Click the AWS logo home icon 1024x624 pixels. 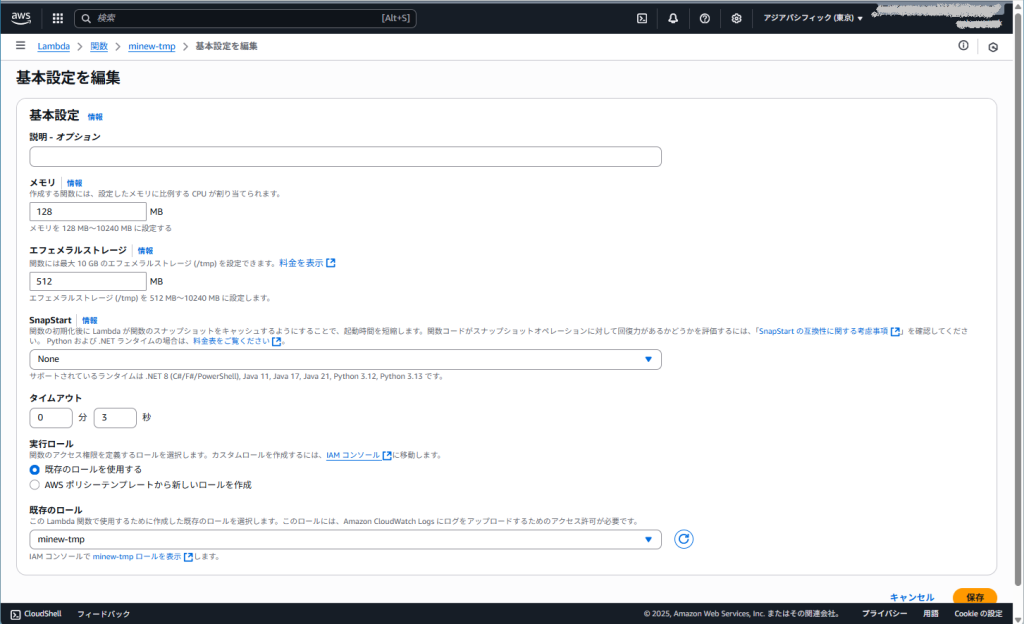click(22, 18)
